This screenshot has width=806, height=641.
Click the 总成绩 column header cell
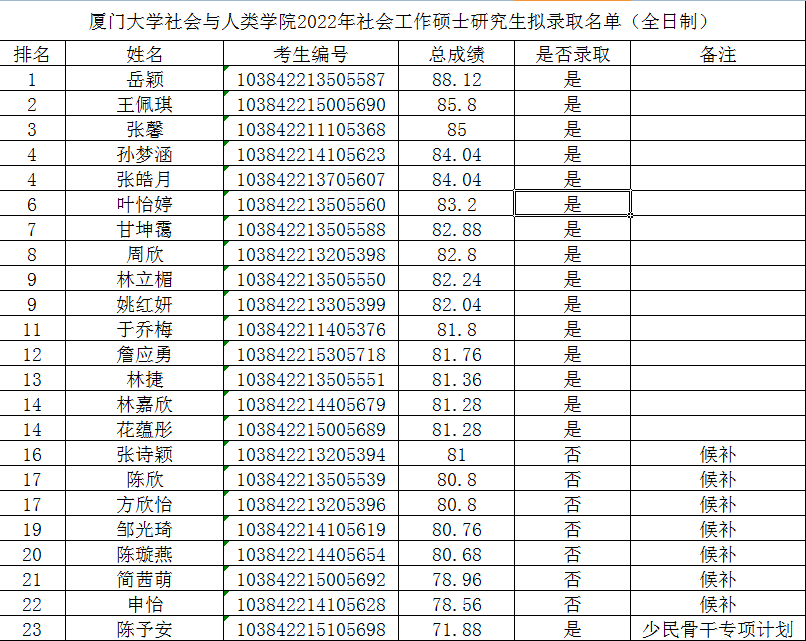click(456, 53)
